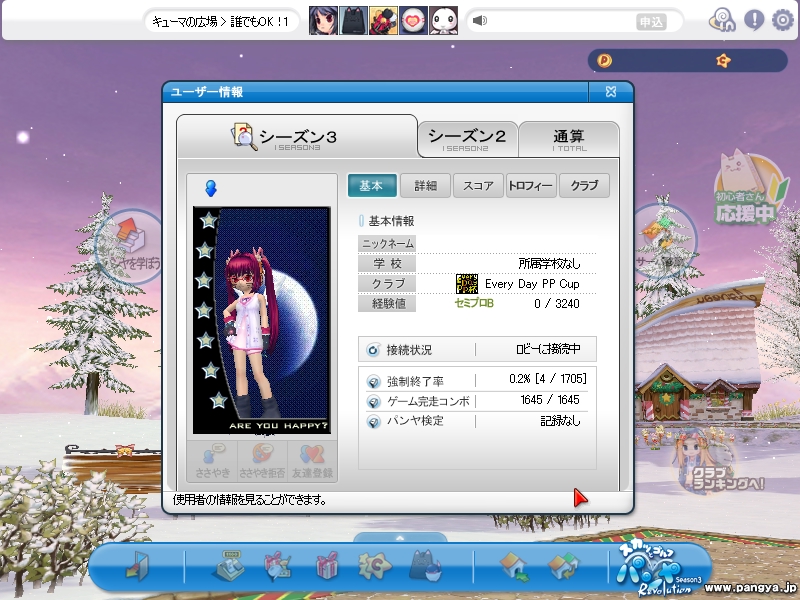Screen dimensions: 800x600
Task: Click the 0.2% [4 / 1705] value
Action: pos(548,379)
